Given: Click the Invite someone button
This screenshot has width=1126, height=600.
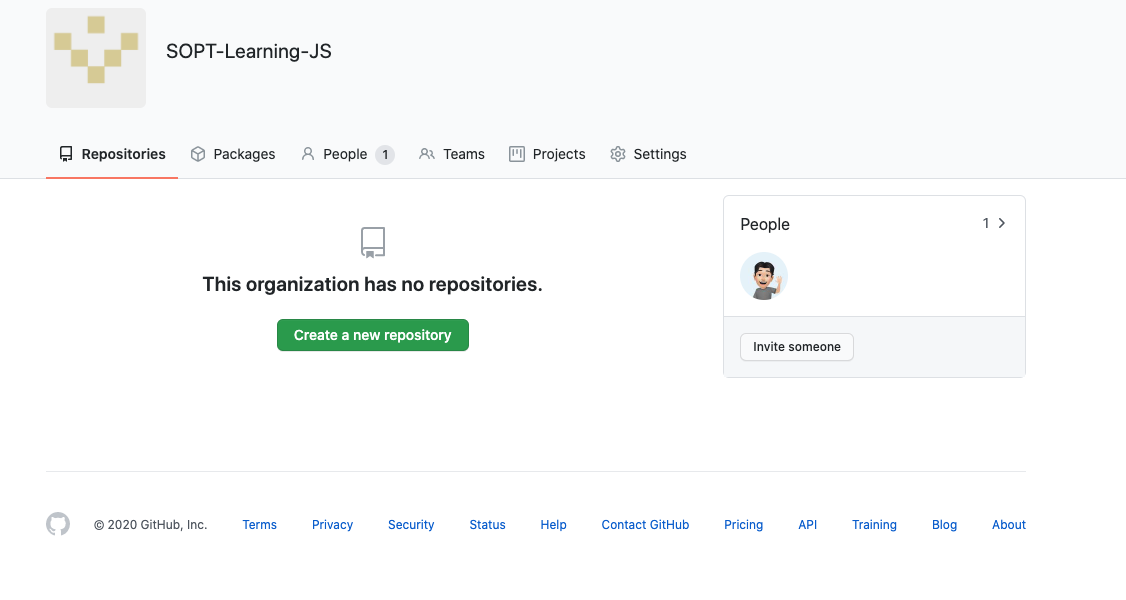Looking at the screenshot, I should pos(796,347).
